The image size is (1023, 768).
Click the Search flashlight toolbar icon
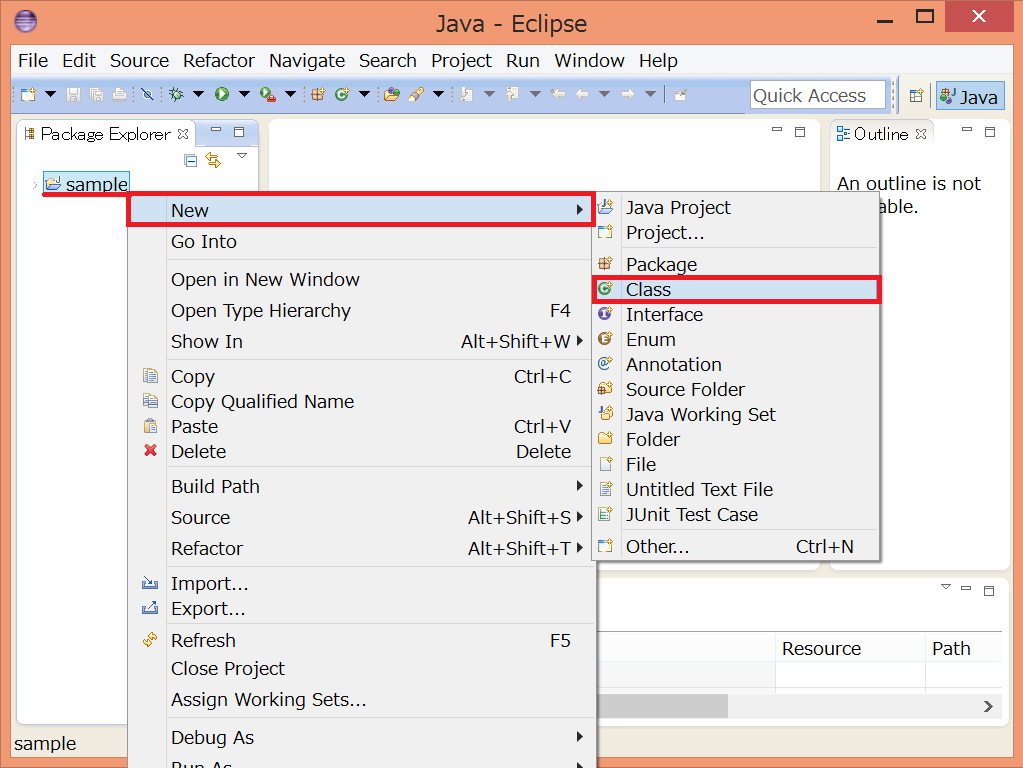click(416, 95)
